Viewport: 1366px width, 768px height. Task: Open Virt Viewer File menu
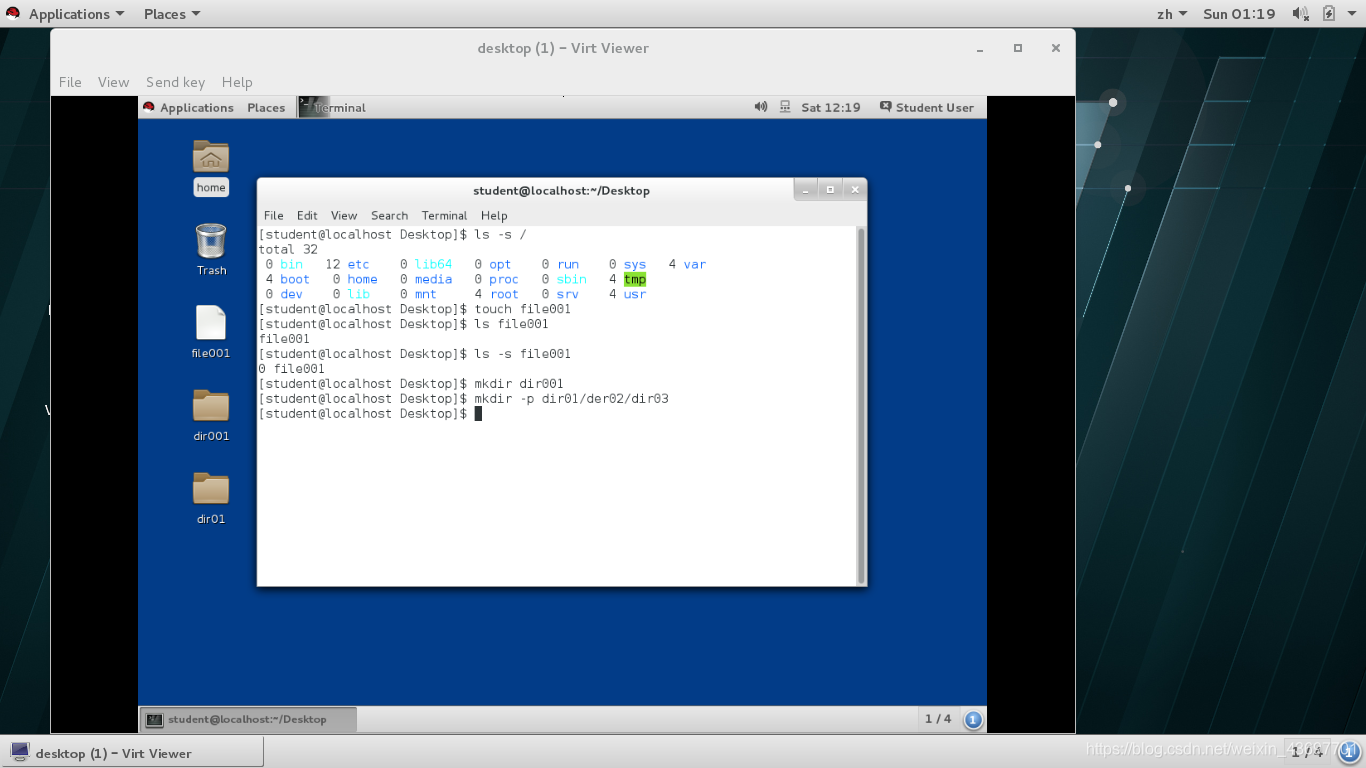click(x=70, y=82)
